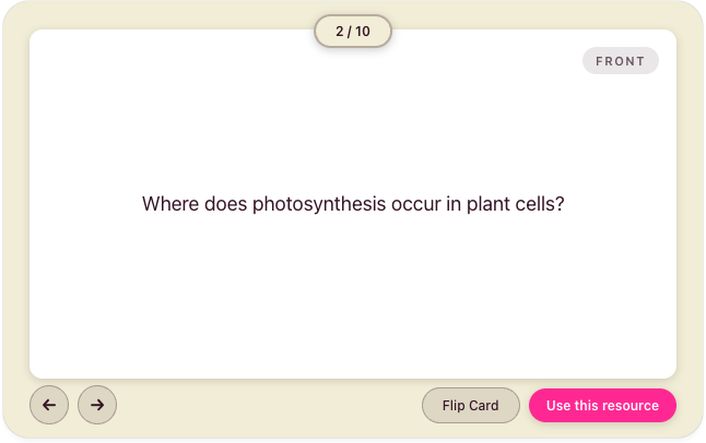The height and width of the screenshot is (443, 706).
Task: Click the left arrow previous card icon
Action: click(49, 405)
